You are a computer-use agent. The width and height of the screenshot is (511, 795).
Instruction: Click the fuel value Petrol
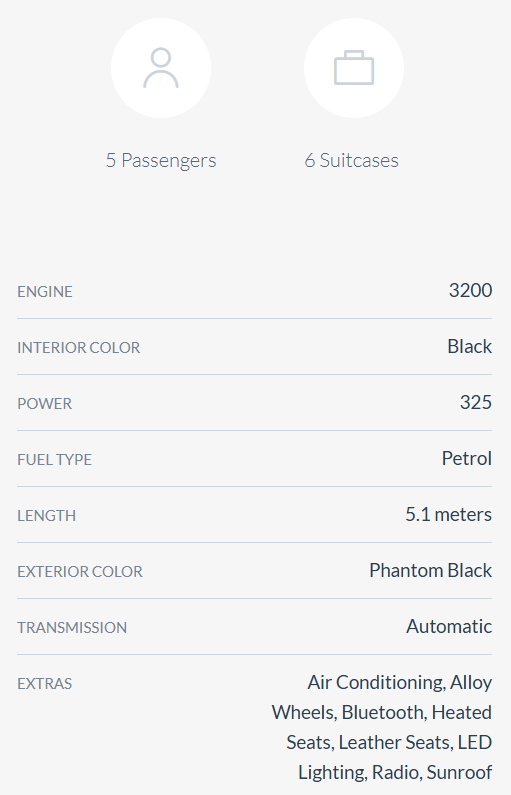[x=466, y=458]
